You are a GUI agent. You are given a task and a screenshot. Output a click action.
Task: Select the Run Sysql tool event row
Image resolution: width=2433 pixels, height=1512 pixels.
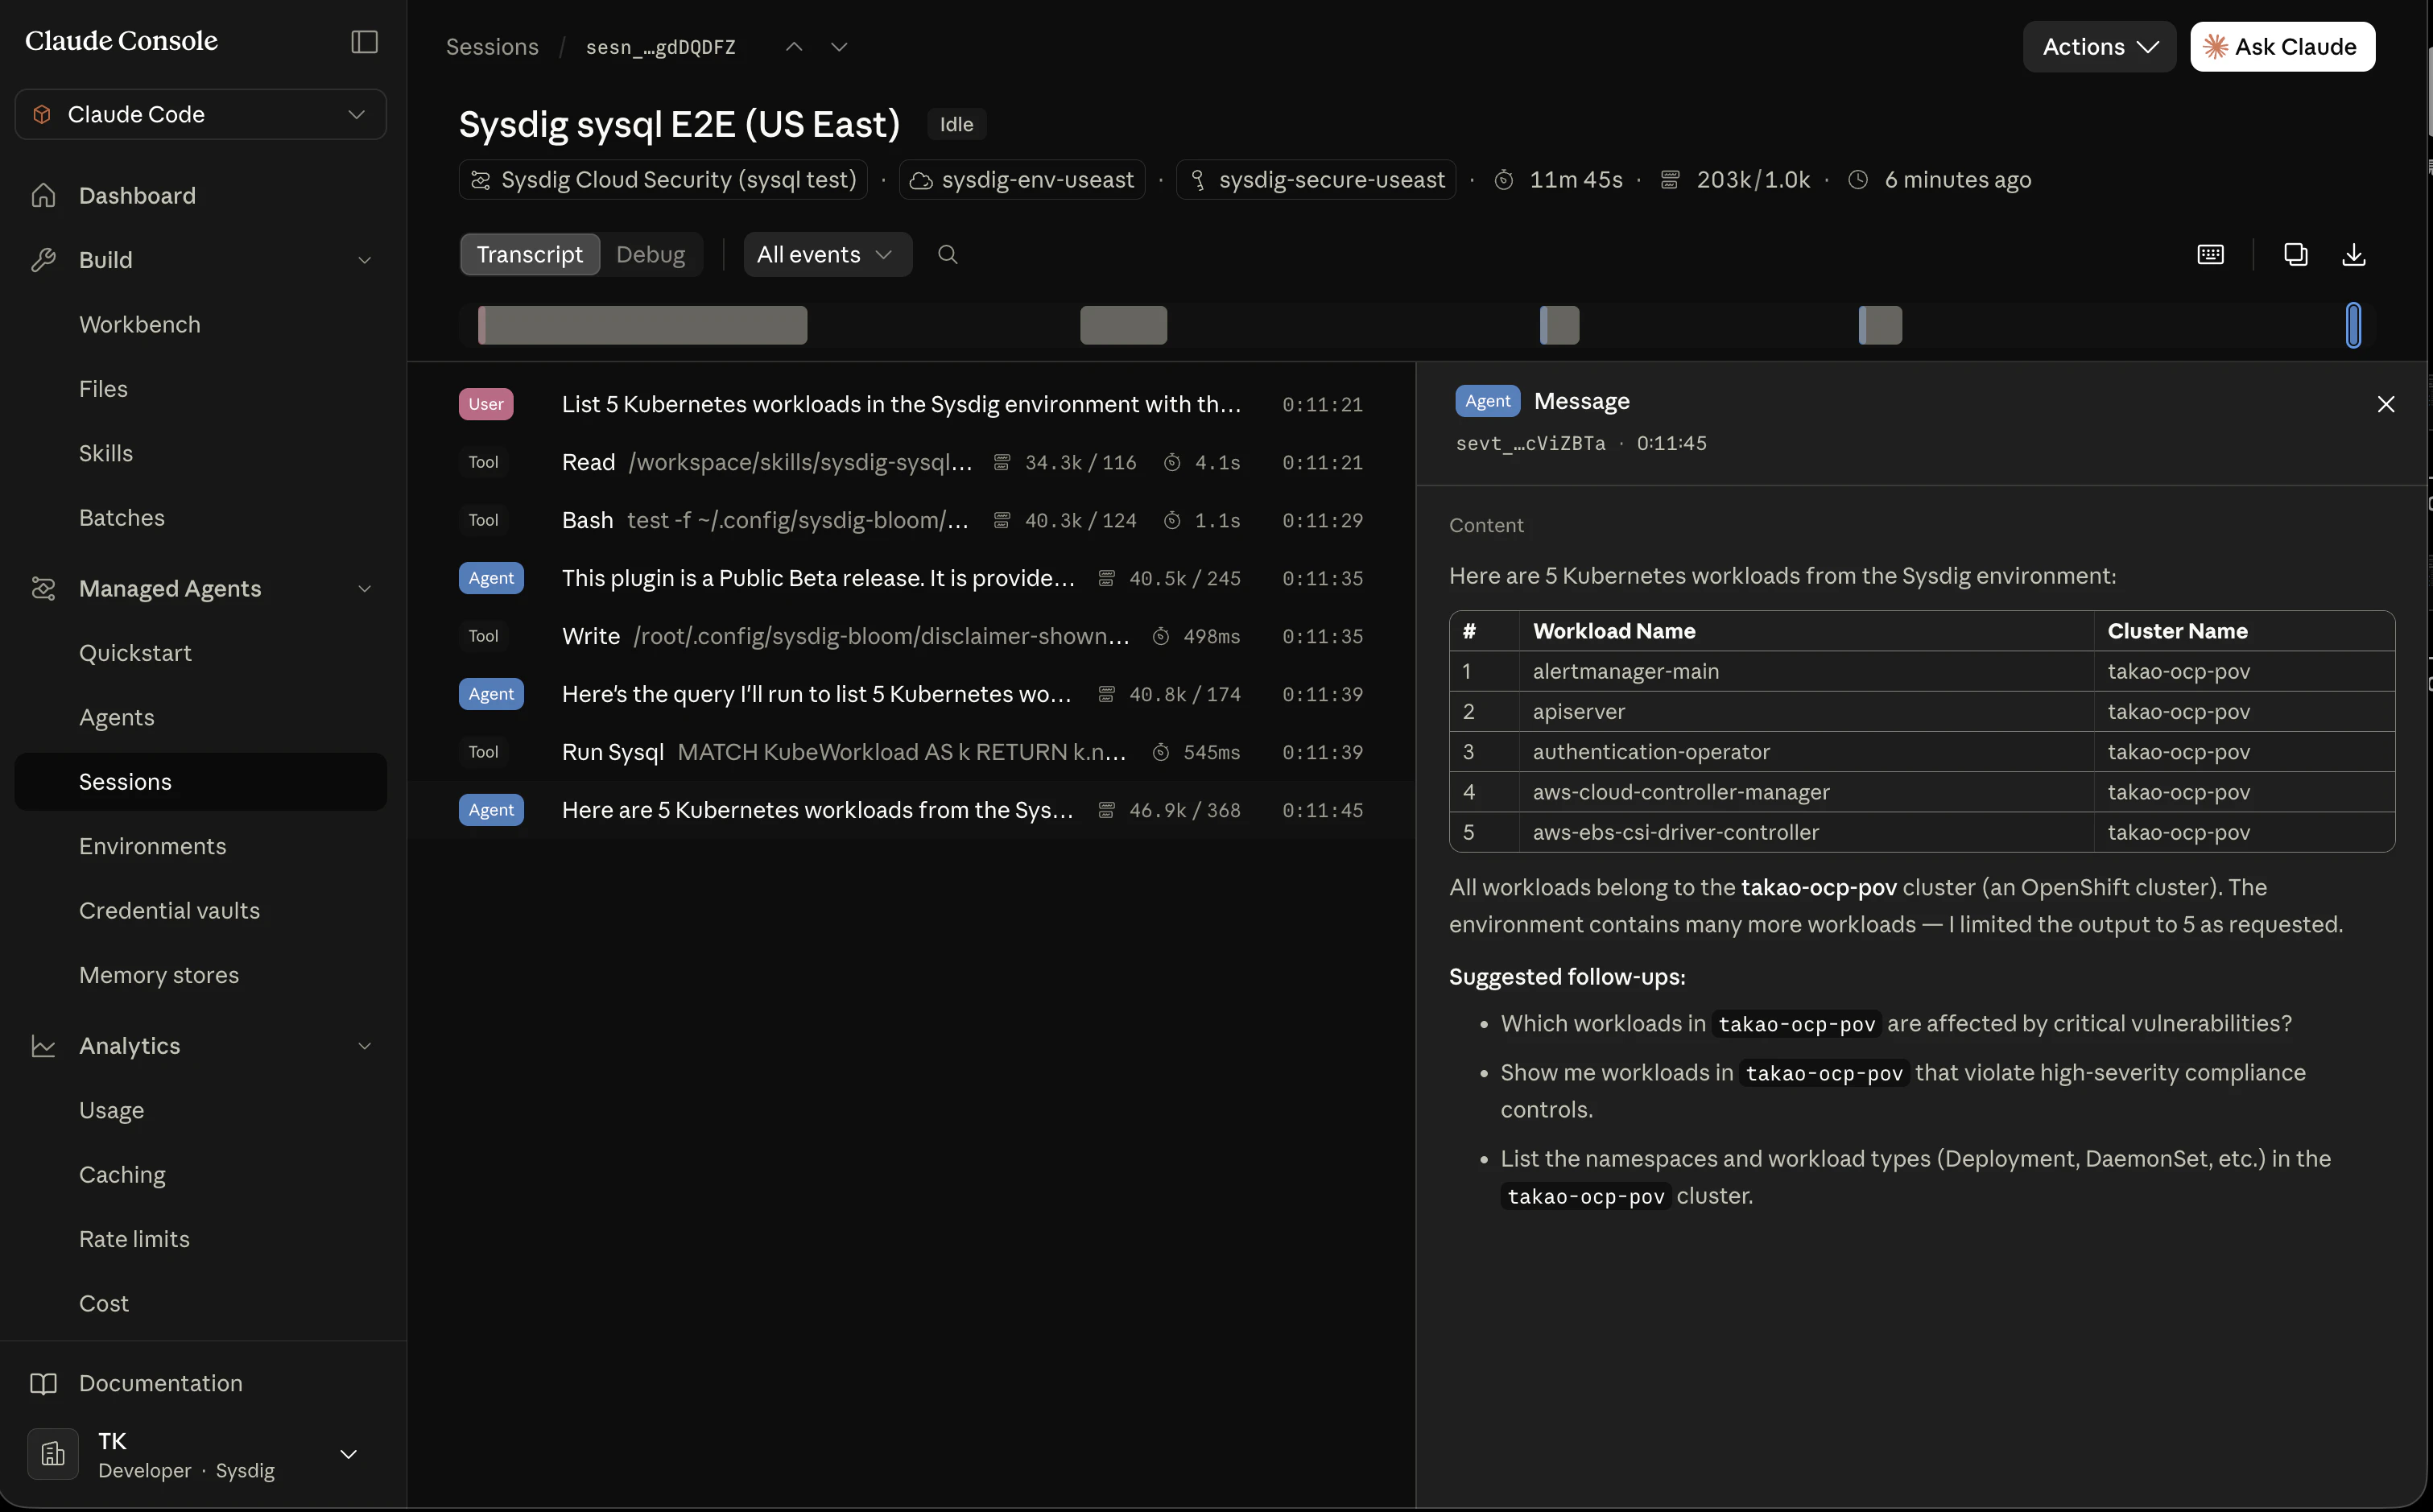[911, 752]
